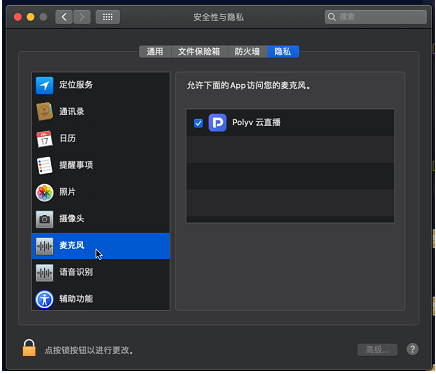This screenshot has width=436, height=374.
Task: Click the 照片 label
Action: click(x=67, y=192)
